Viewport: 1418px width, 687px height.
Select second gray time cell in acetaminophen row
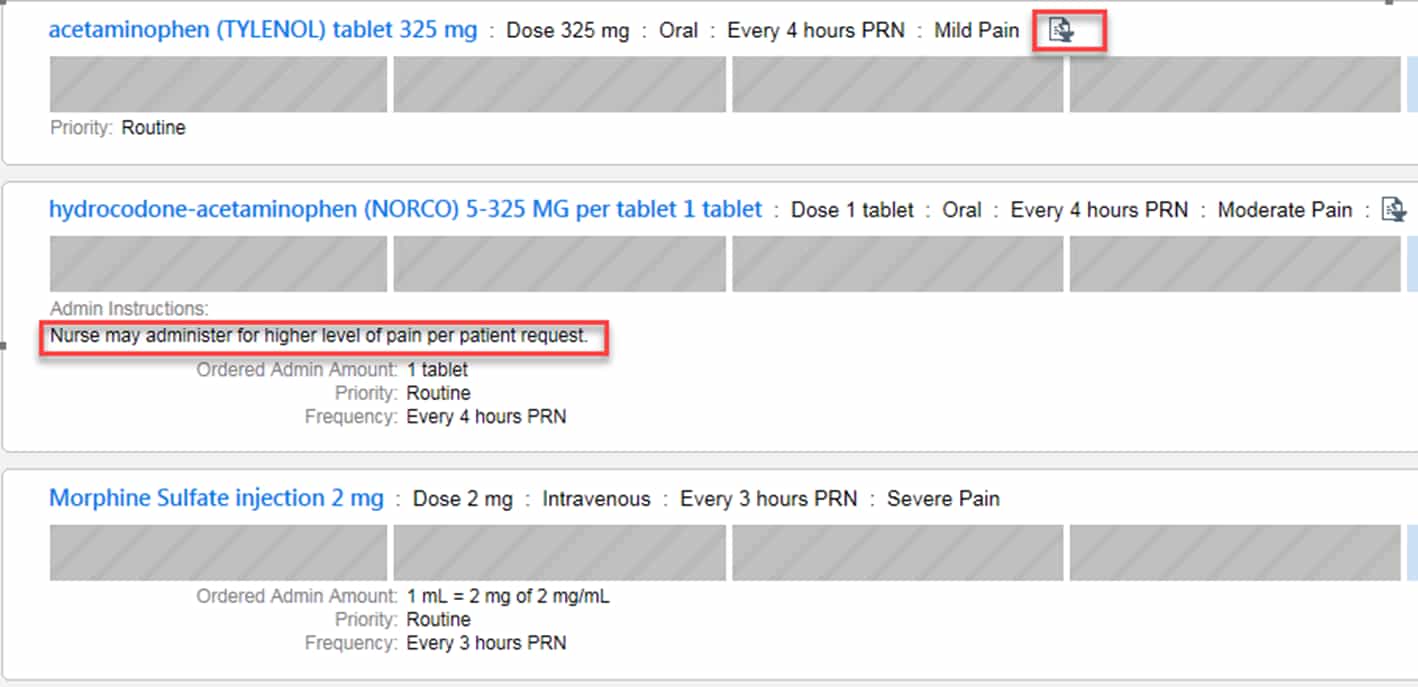(559, 84)
